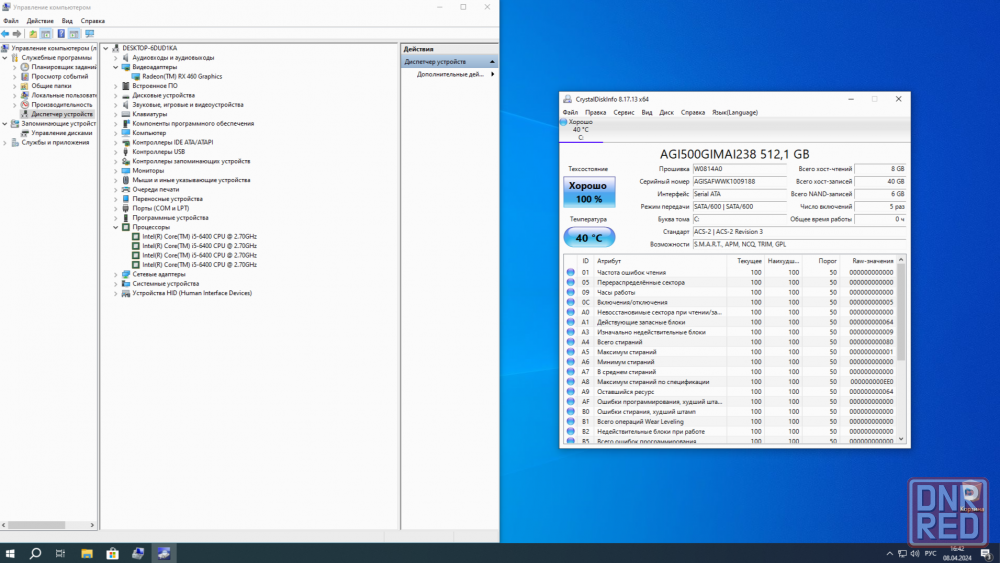
Task: Open the Microsoft Store taskbar icon
Action: (113, 553)
